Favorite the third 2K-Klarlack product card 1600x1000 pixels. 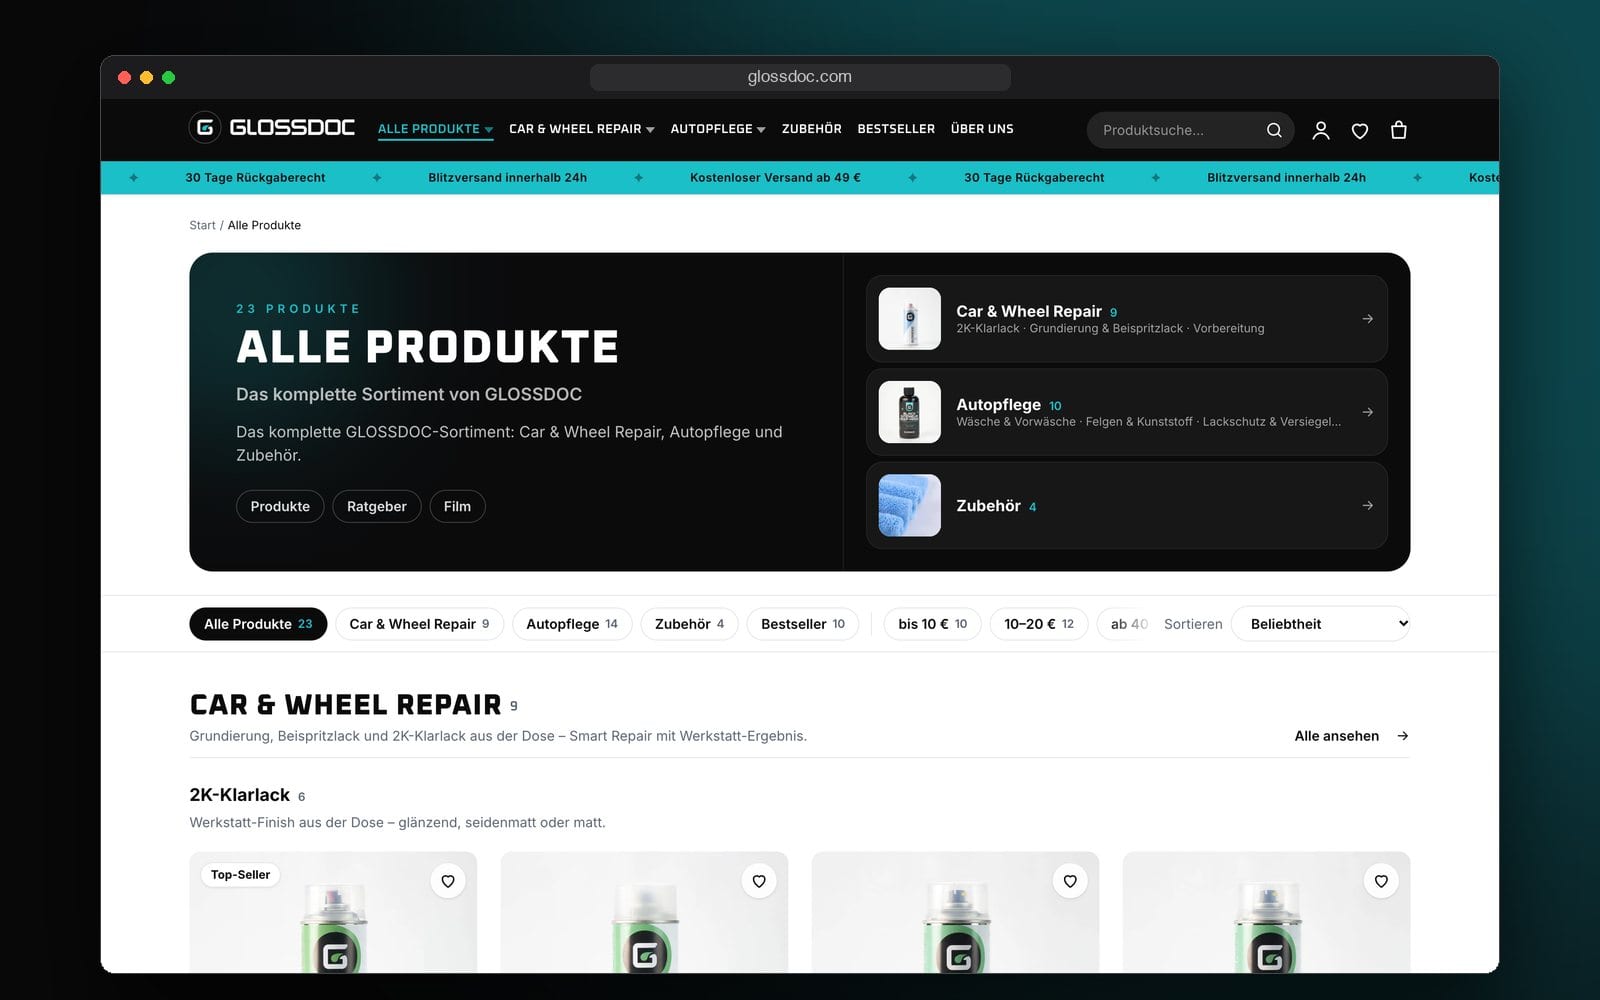coord(1070,881)
